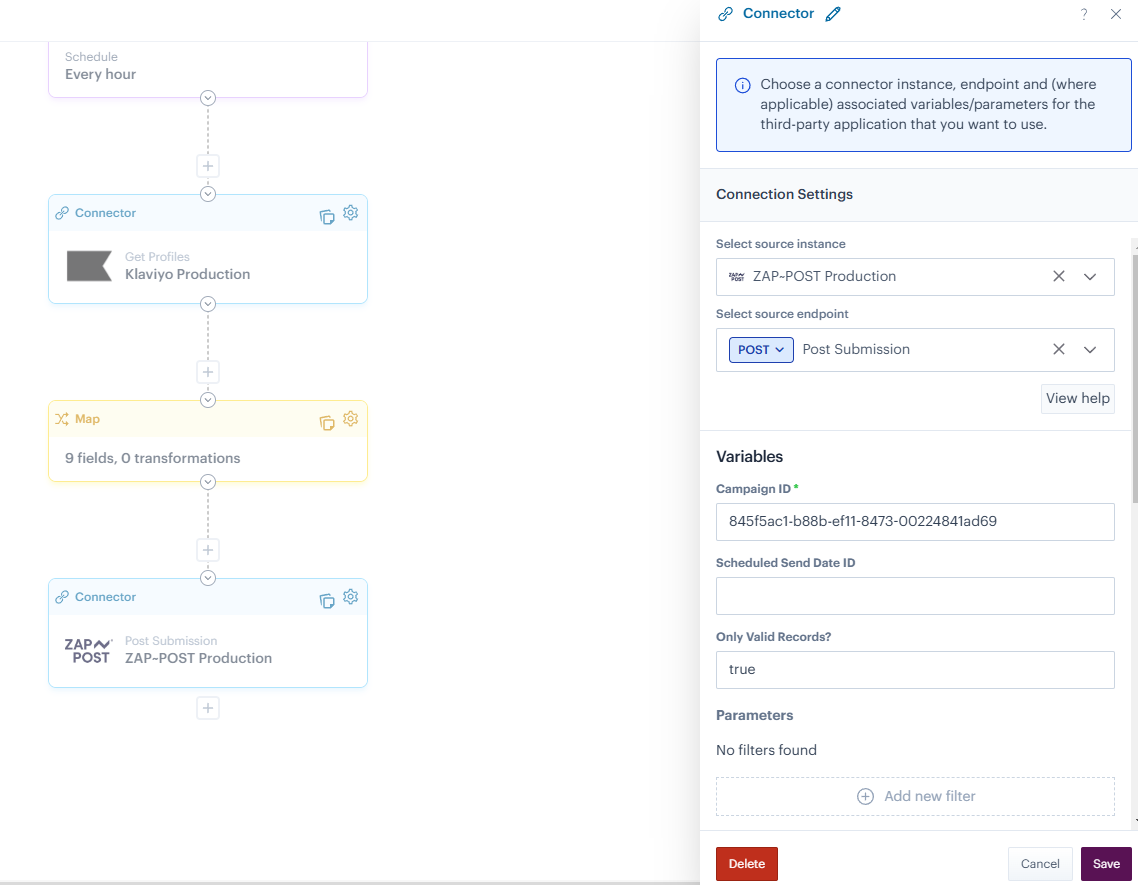Image resolution: width=1138 pixels, height=885 pixels.
Task: Click Campaign ID input field
Action: point(915,522)
